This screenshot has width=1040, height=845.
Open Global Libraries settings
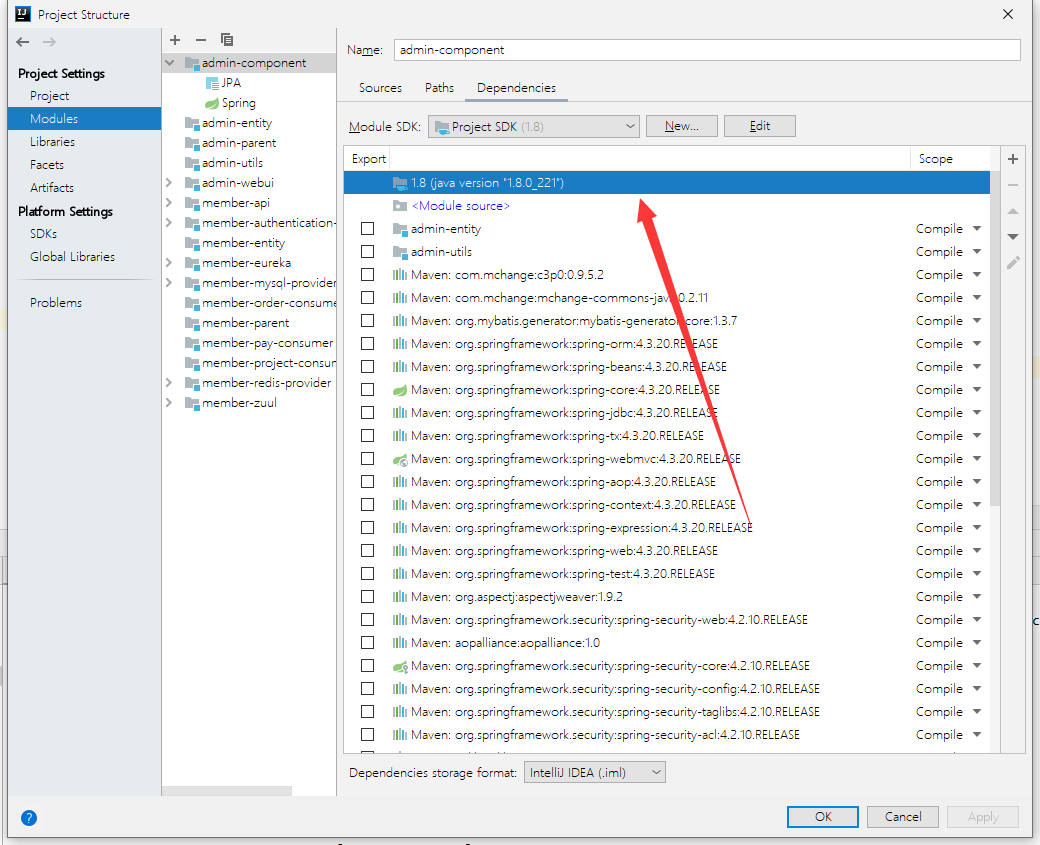point(72,257)
